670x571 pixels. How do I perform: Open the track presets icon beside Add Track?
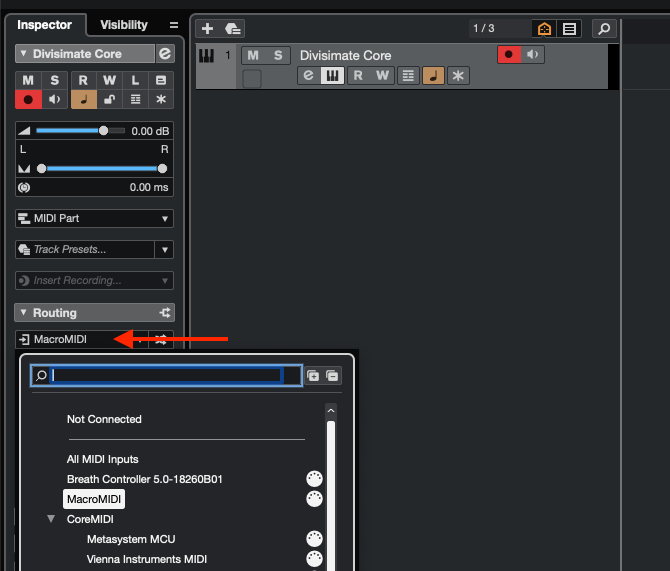[x=232, y=29]
